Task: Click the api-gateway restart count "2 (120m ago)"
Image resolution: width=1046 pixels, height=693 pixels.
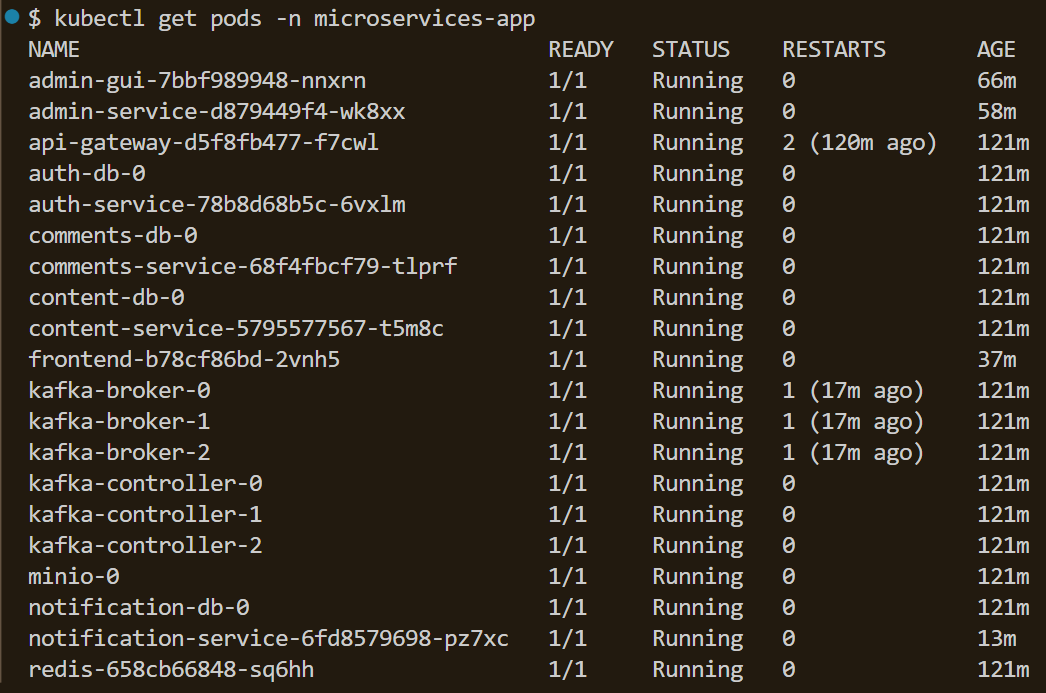Action: pyautogui.click(x=860, y=142)
